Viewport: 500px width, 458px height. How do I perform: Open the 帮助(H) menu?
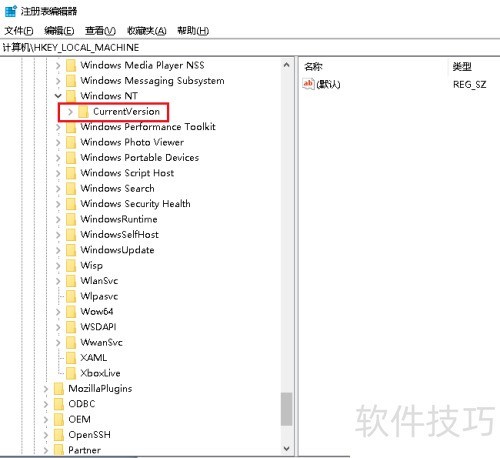pos(193,31)
